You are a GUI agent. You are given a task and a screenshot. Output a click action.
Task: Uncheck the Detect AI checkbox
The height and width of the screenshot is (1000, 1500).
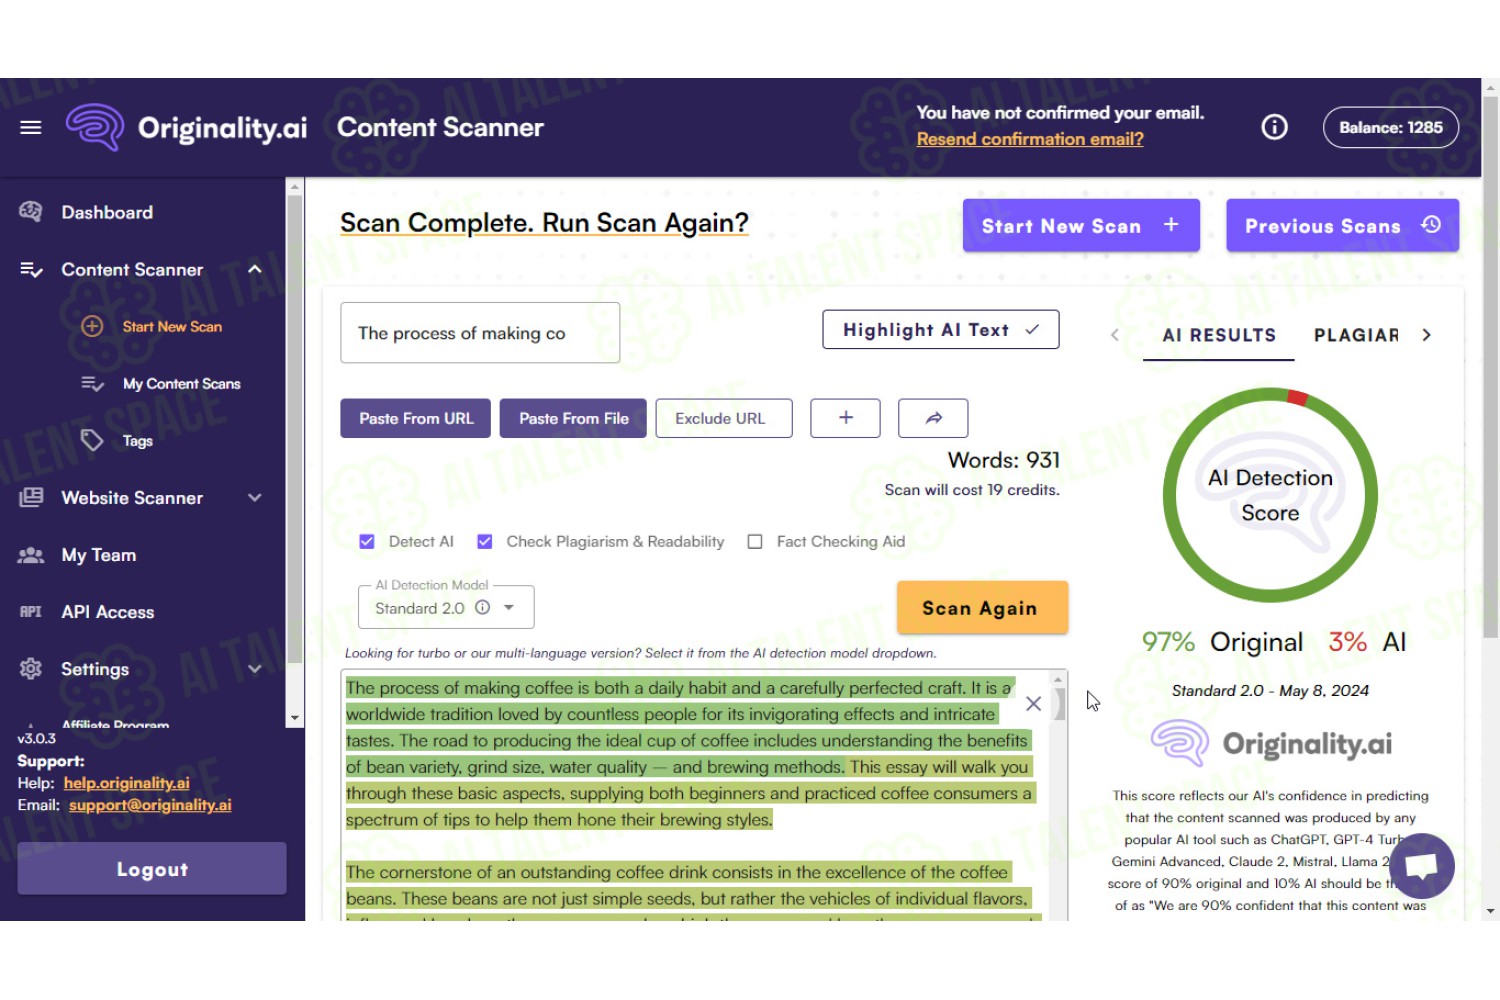pos(367,542)
